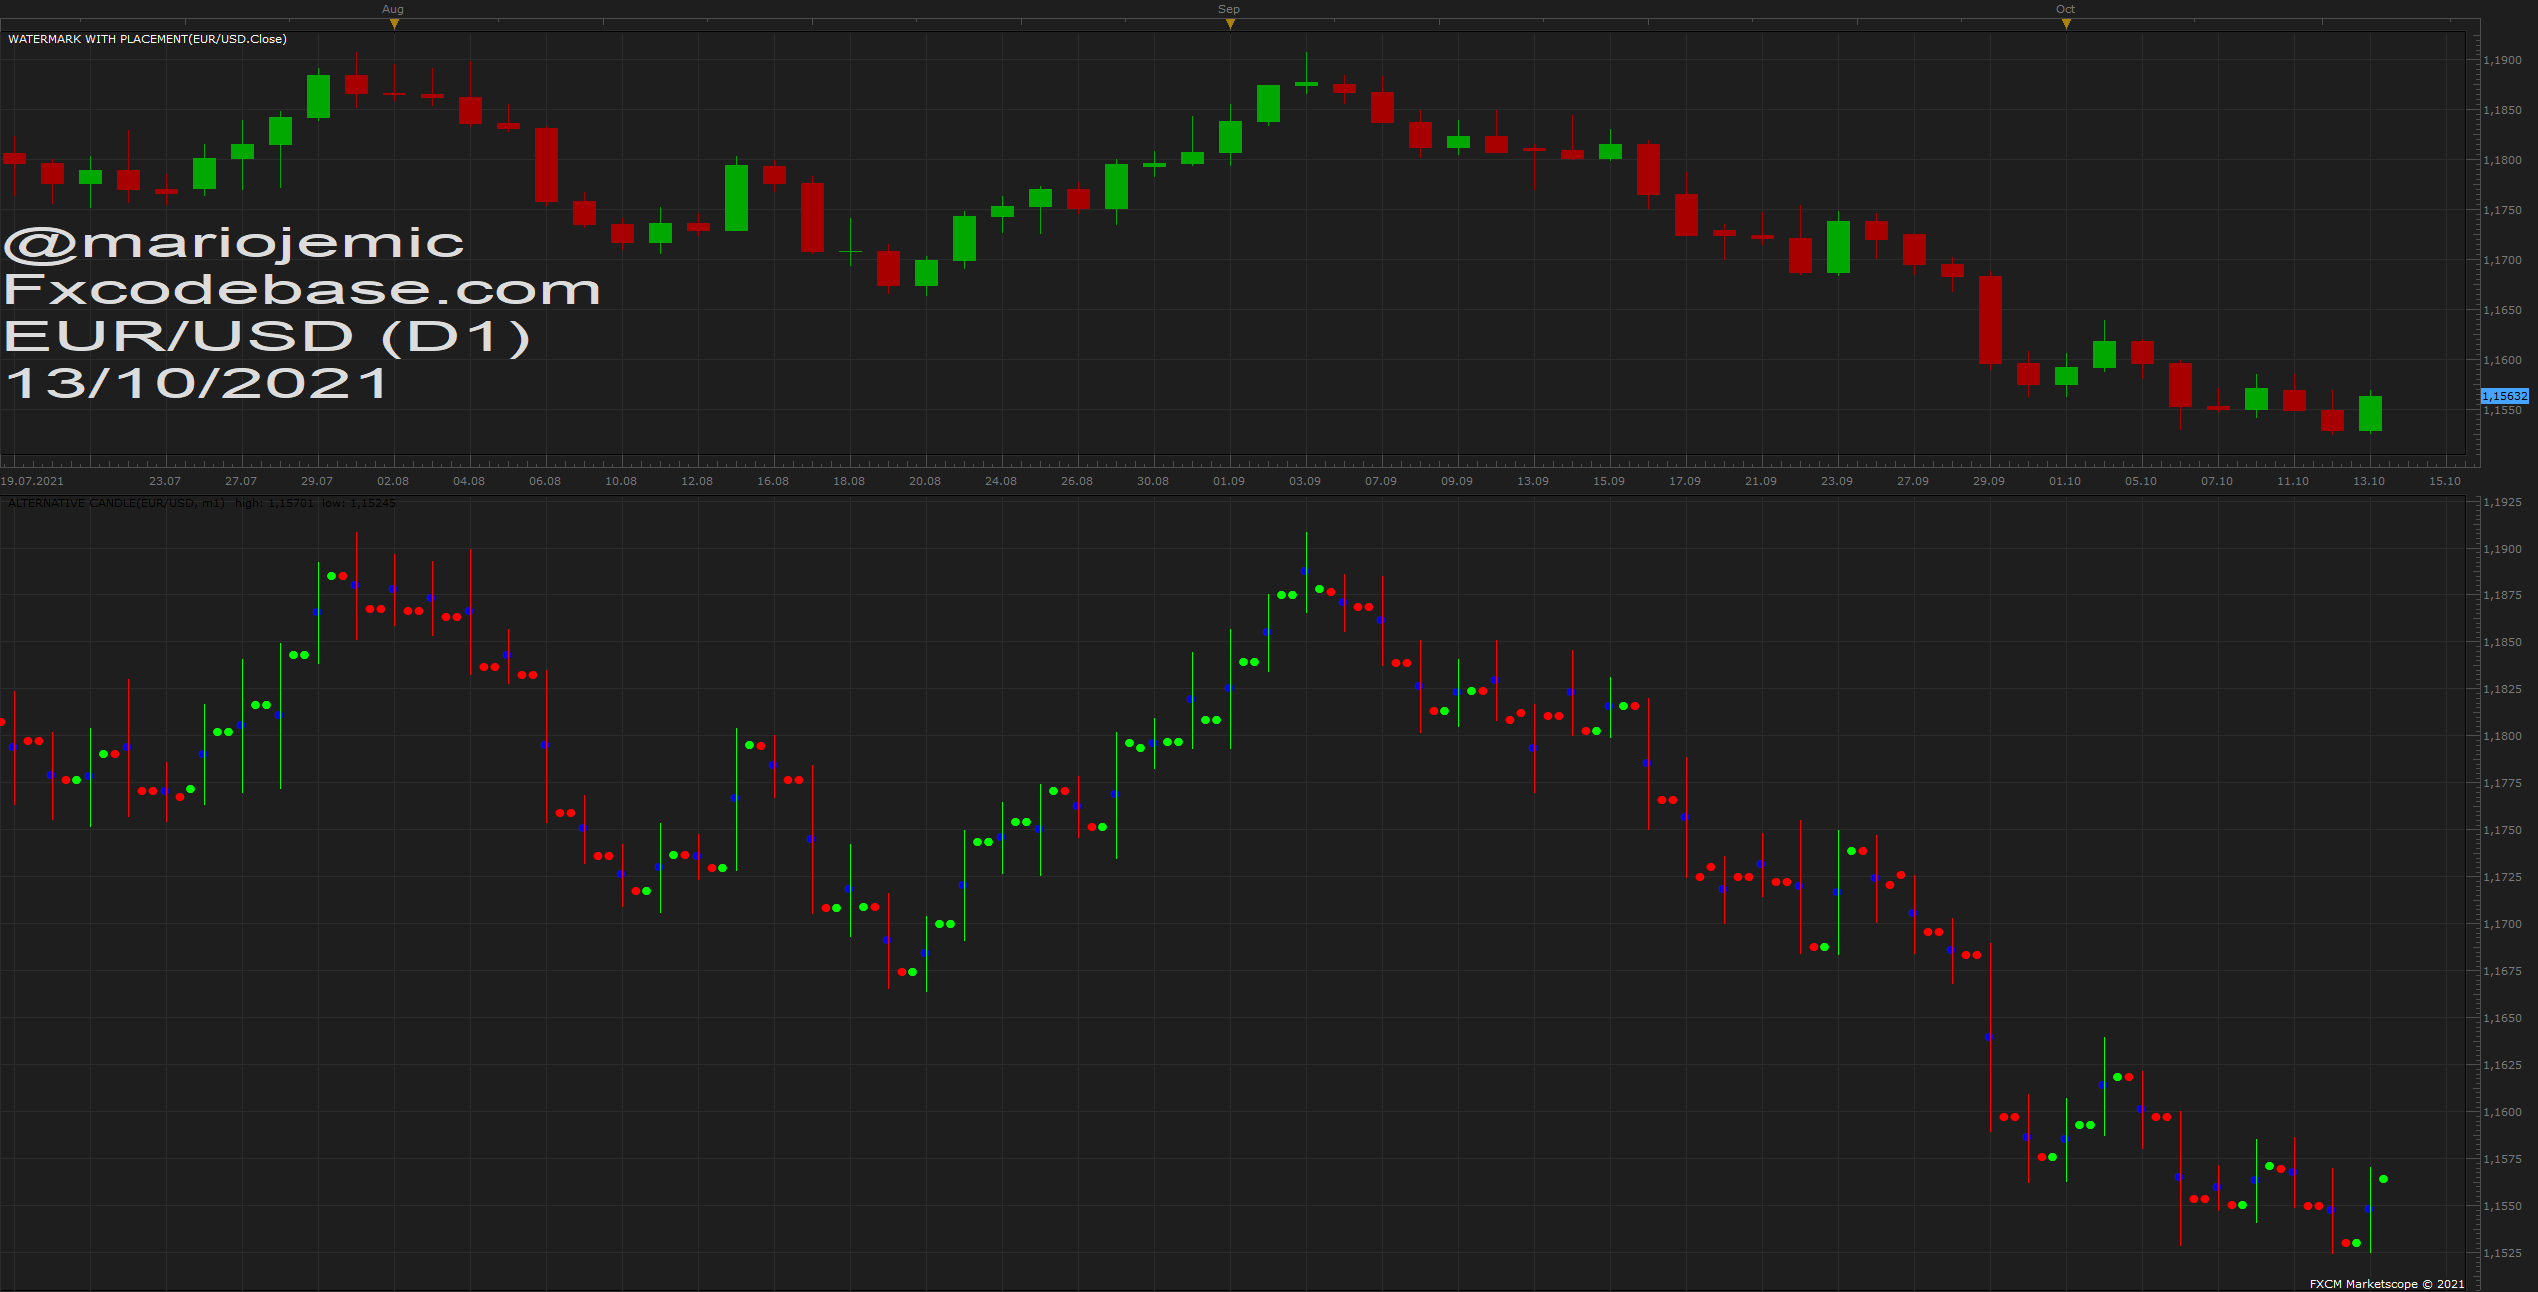Click the 01.09 date axis label
This screenshot has height=1292, width=2538.
[1229, 481]
